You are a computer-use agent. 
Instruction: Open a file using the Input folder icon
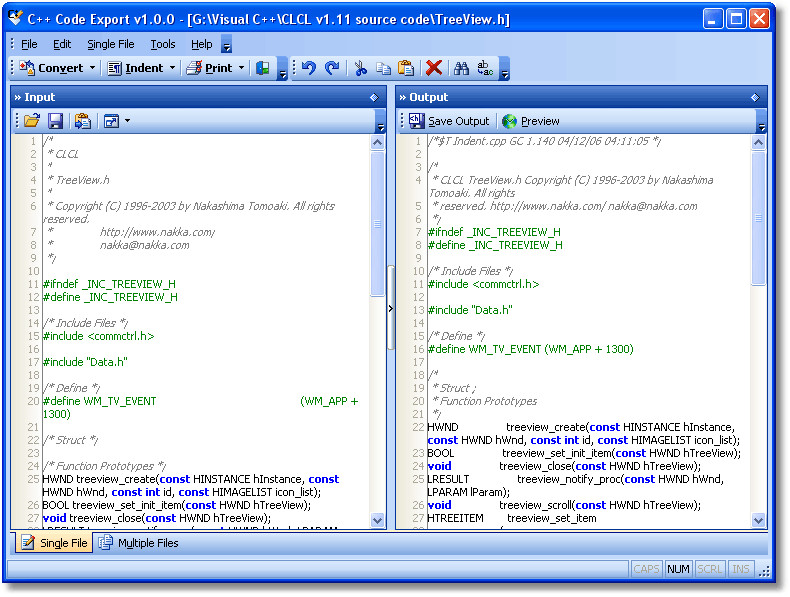click(x=32, y=121)
